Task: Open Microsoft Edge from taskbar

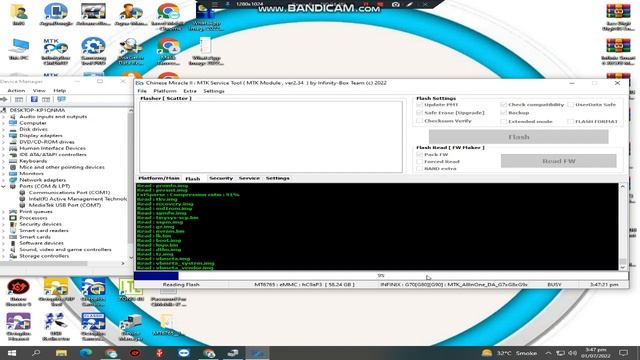Action: (x=86, y=353)
